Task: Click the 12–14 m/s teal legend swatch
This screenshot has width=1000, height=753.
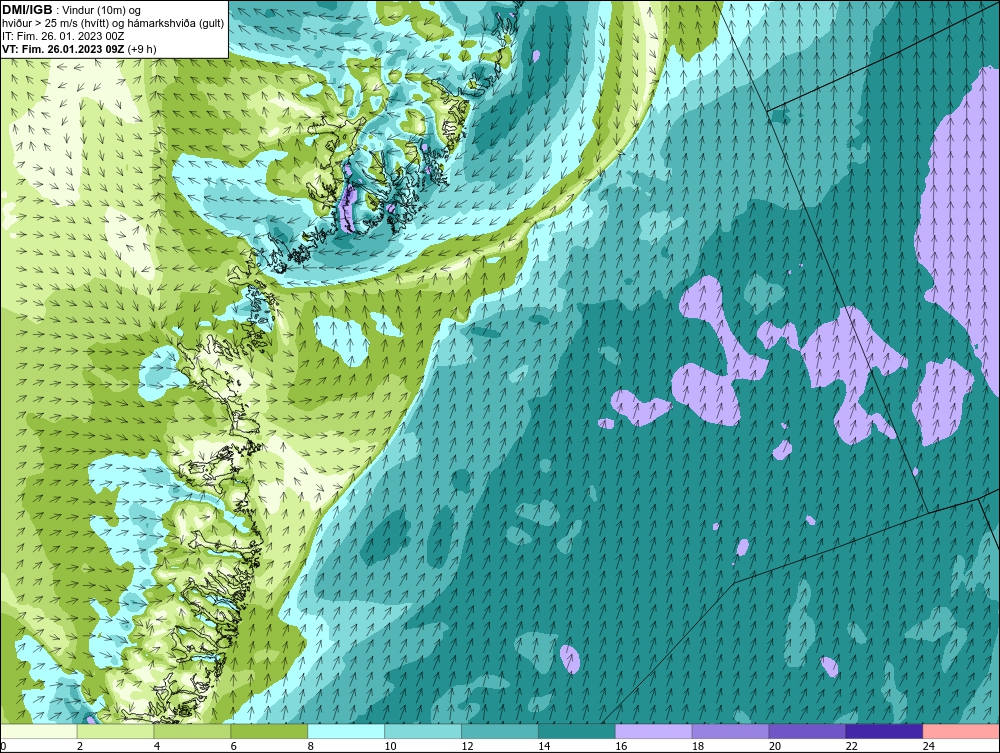Action: click(x=500, y=731)
